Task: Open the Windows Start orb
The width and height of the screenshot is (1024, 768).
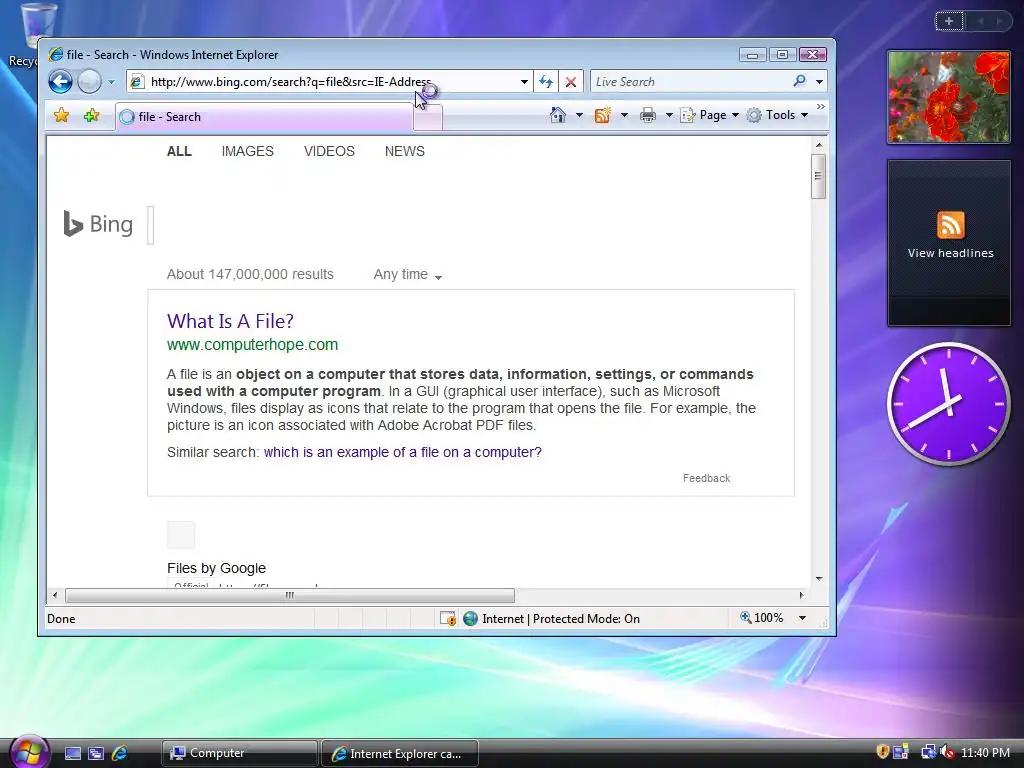Action: 29,752
